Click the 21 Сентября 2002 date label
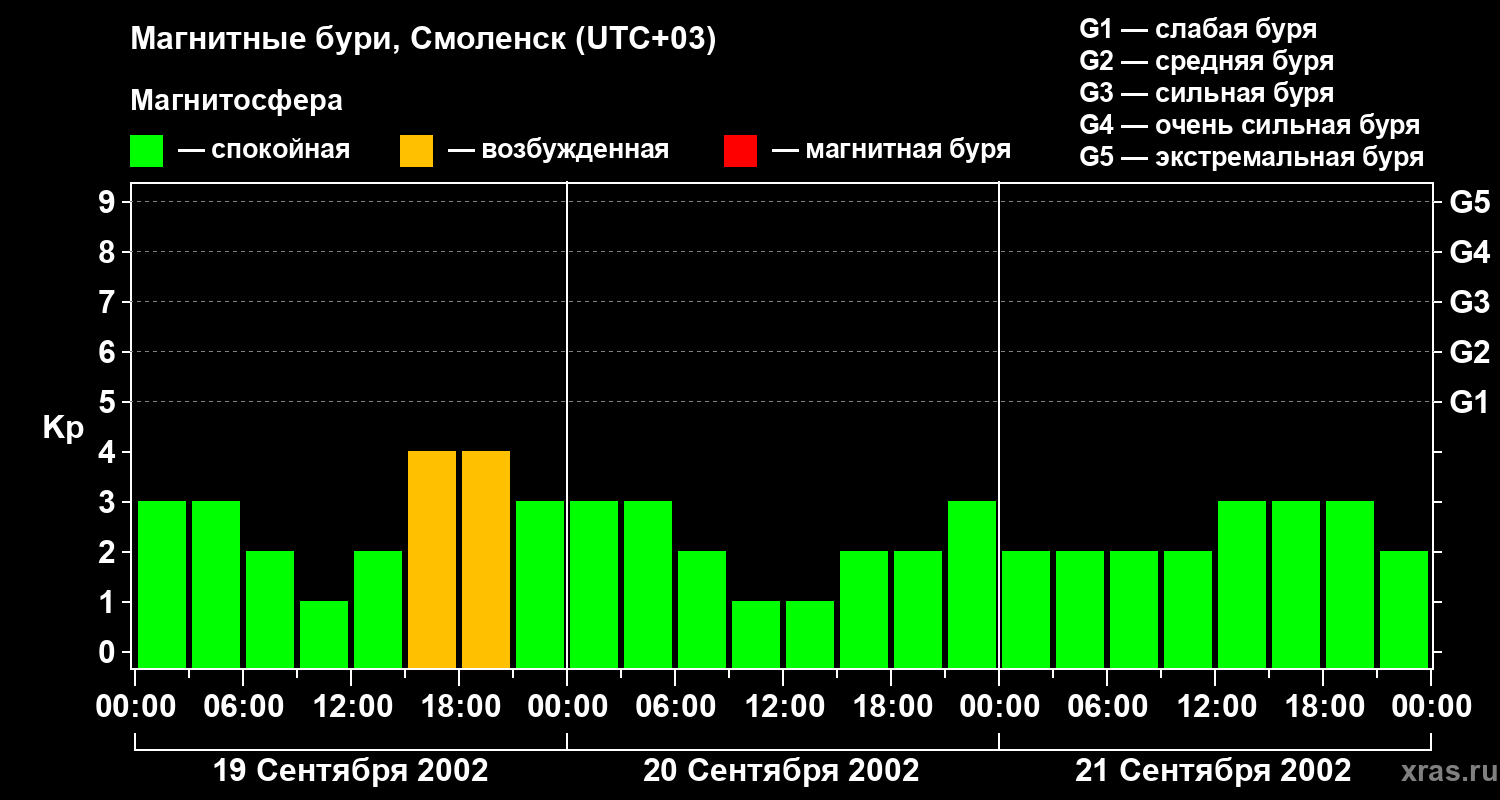The height and width of the screenshot is (800, 1500). [1213, 771]
